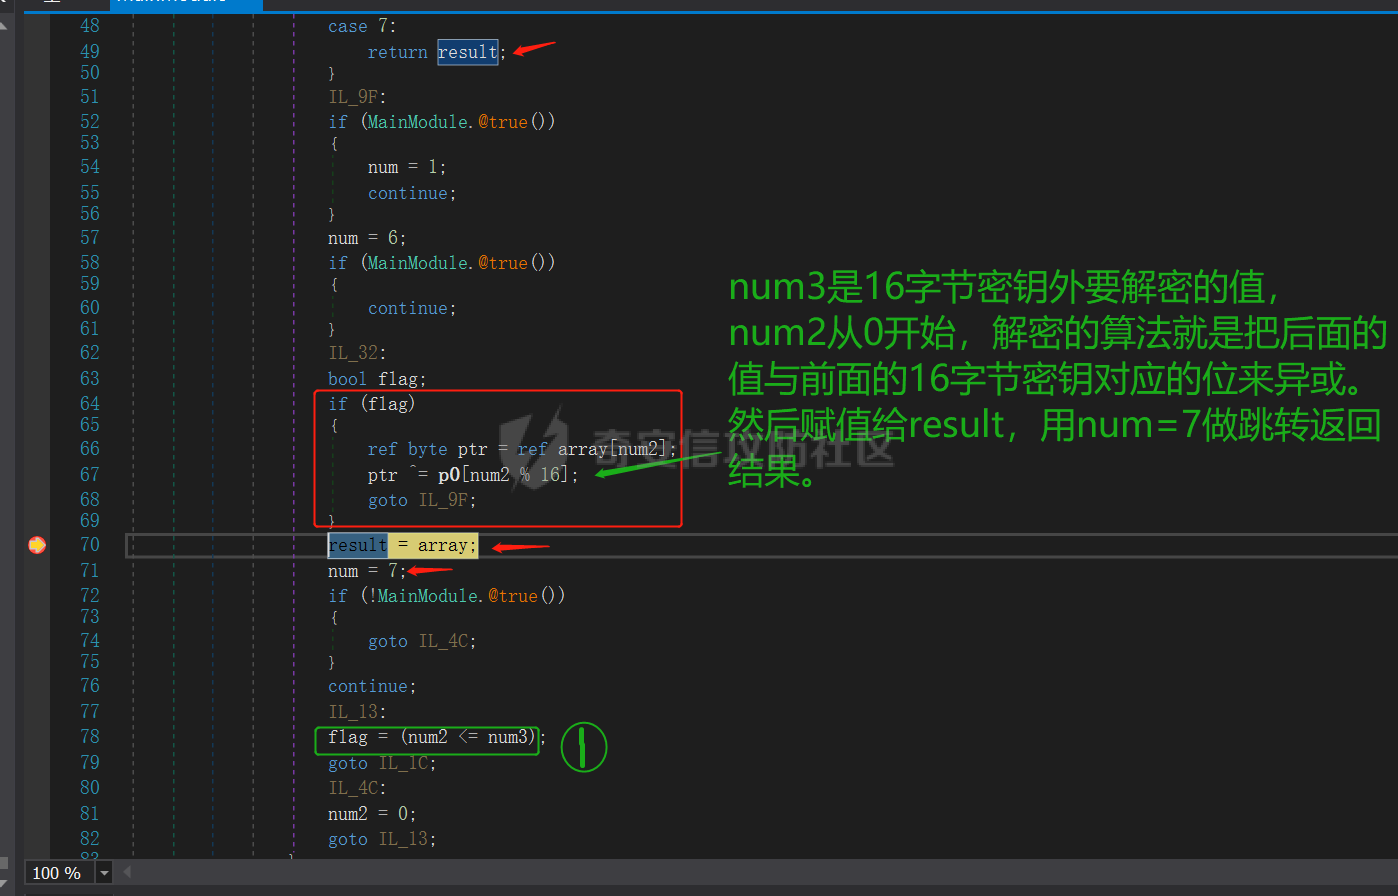
Task: Click 'continue;' on line 76
Action: [x=372, y=686]
